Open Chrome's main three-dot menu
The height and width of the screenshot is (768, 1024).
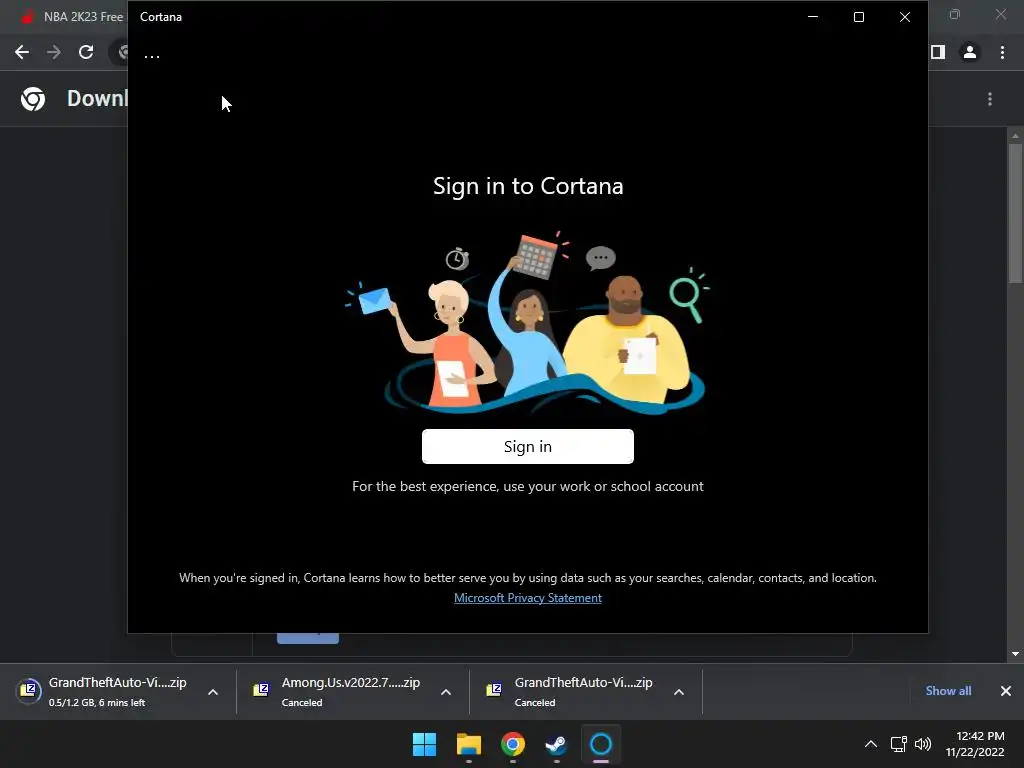point(1002,52)
